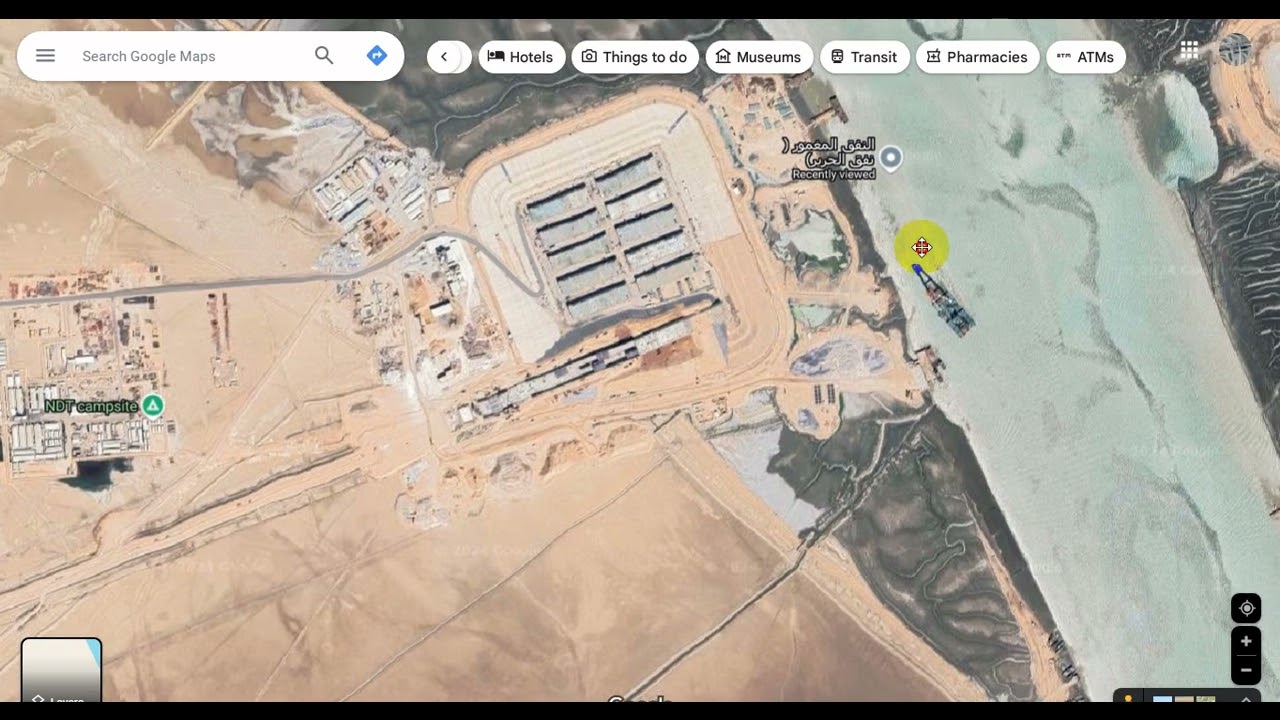This screenshot has width=1280, height=720.
Task: Open Directions via the blue arrow icon
Action: click(377, 56)
